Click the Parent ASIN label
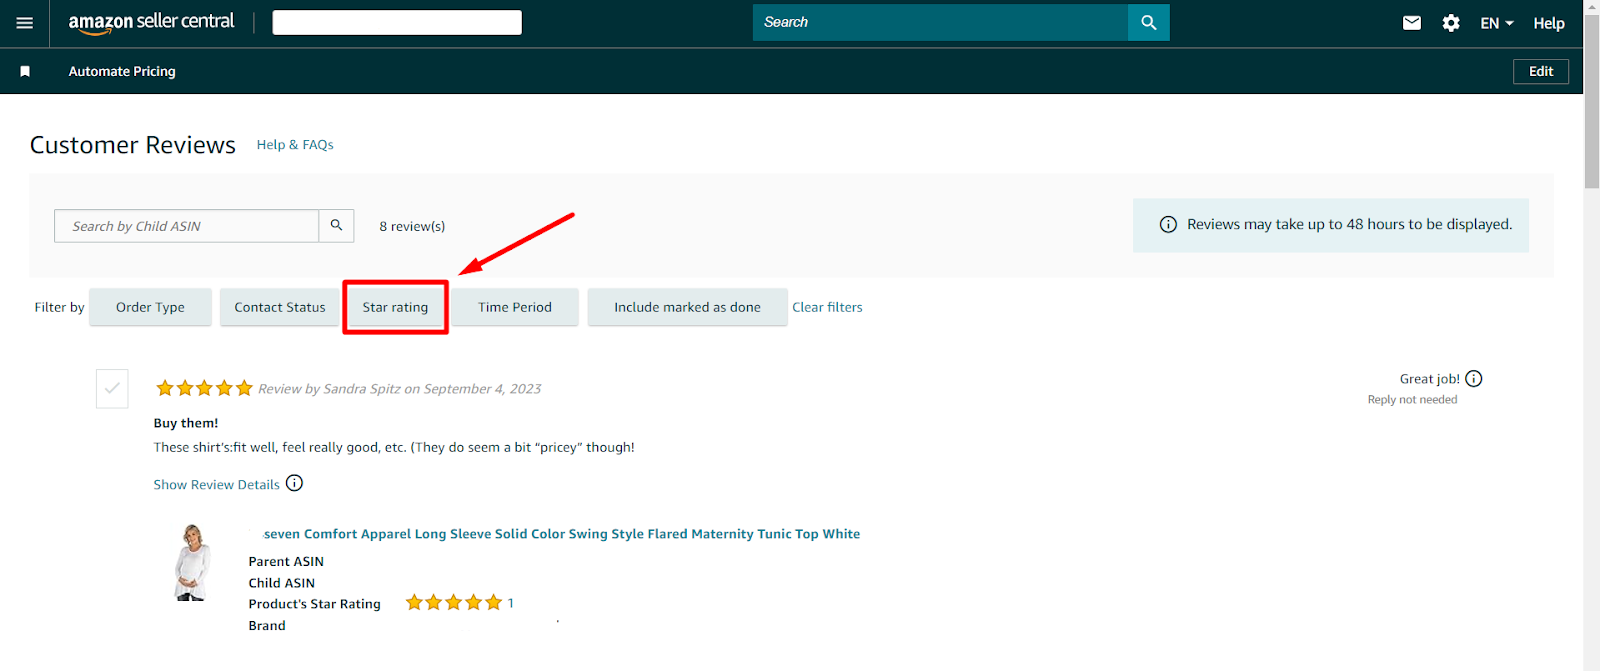This screenshot has height=671, width=1600. point(286,561)
